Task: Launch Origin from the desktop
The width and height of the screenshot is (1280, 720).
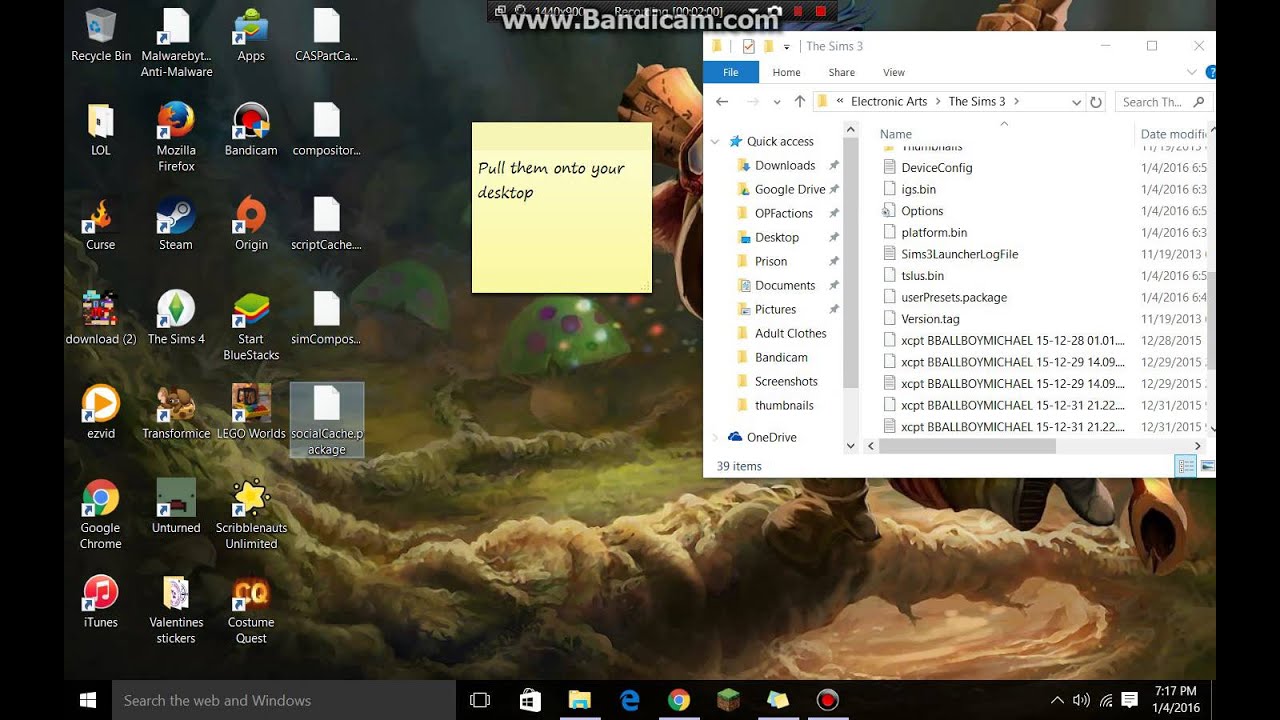Action: pos(251,224)
